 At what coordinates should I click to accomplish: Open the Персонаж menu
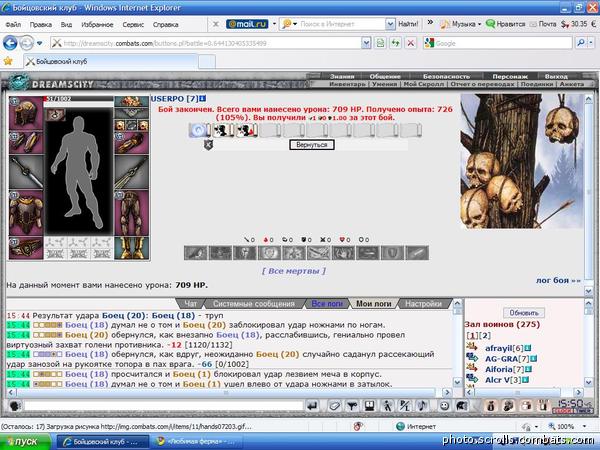pos(510,76)
